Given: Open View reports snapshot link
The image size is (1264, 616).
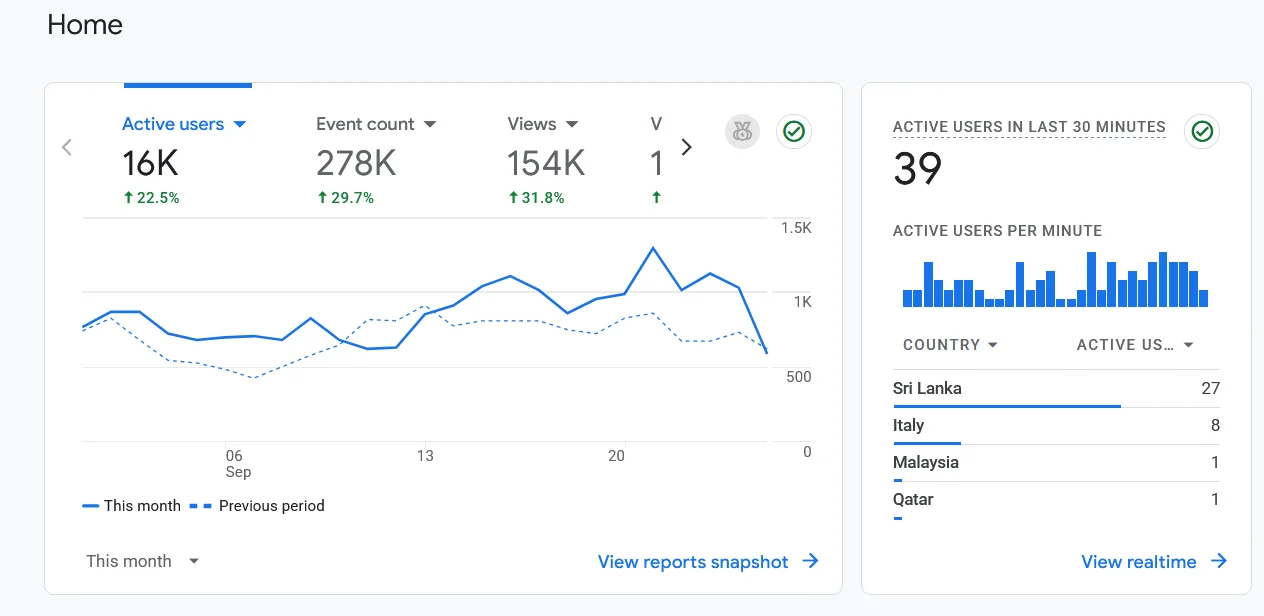Looking at the screenshot, I should pyautogui.click(x=693, y=562).
